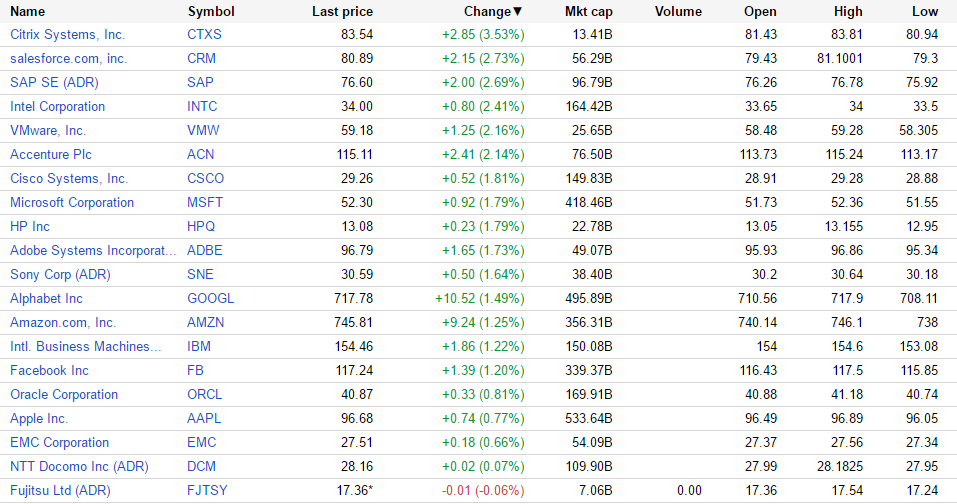Click the Volume column header
Viewport: 957px width, 504px height.
(678, 12)
